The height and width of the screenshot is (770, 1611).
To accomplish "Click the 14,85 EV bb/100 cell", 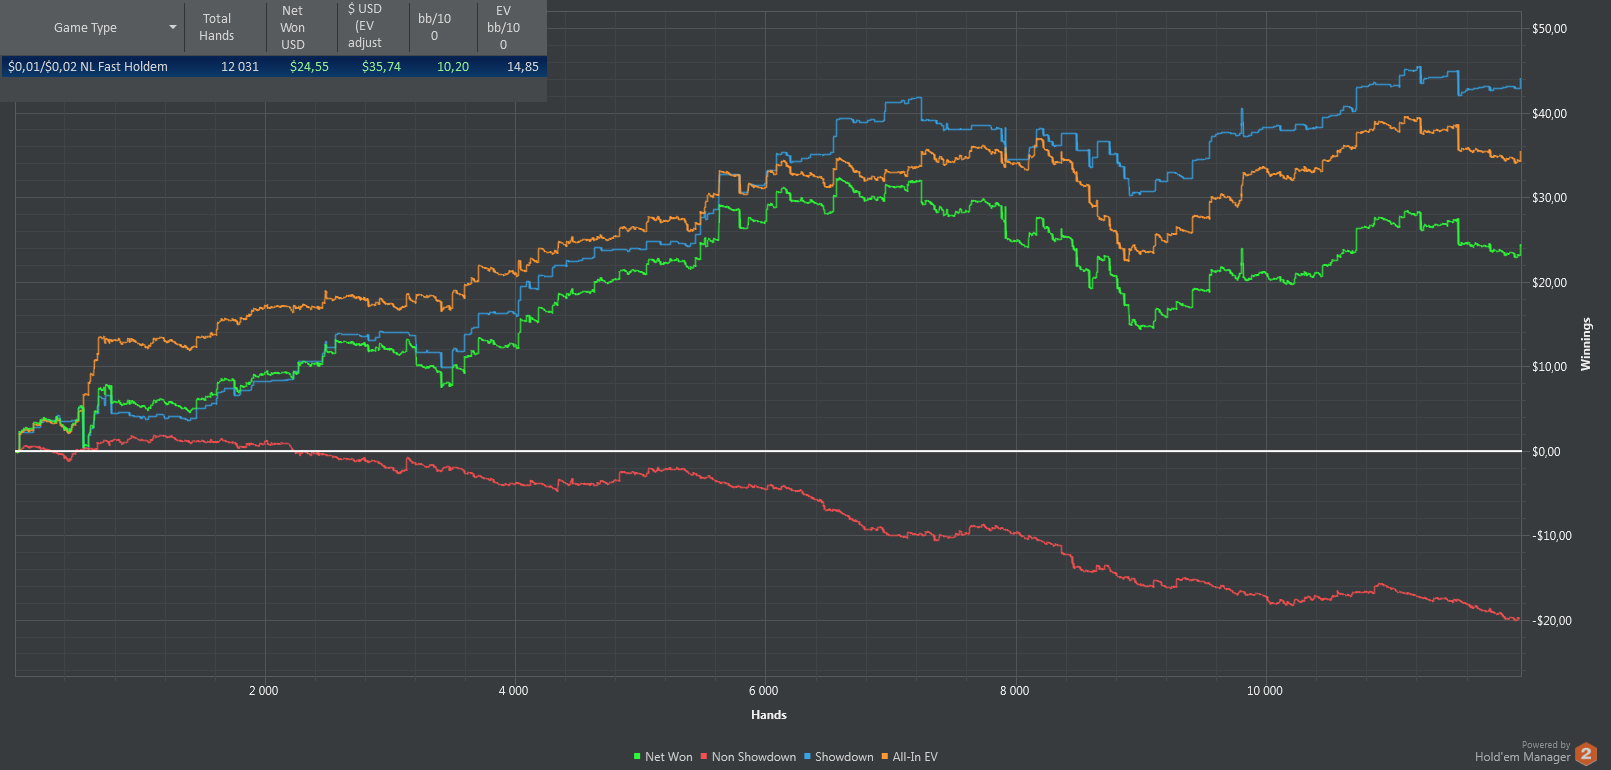I will (x=523, y=67).
